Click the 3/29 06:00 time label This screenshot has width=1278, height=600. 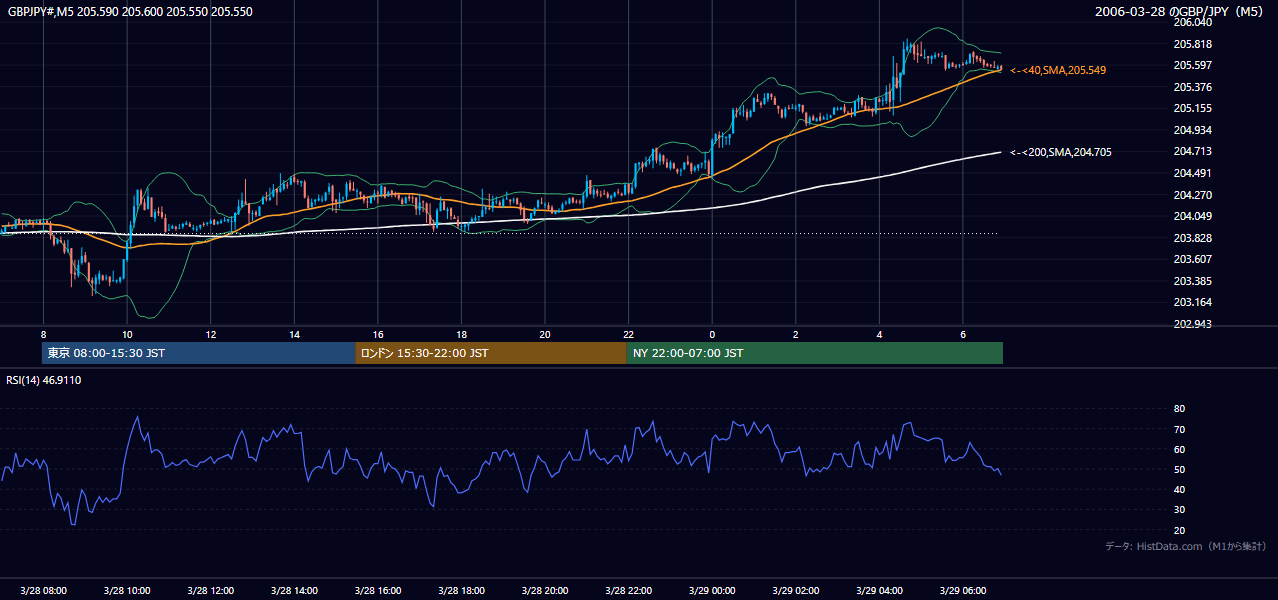(963, 591)
